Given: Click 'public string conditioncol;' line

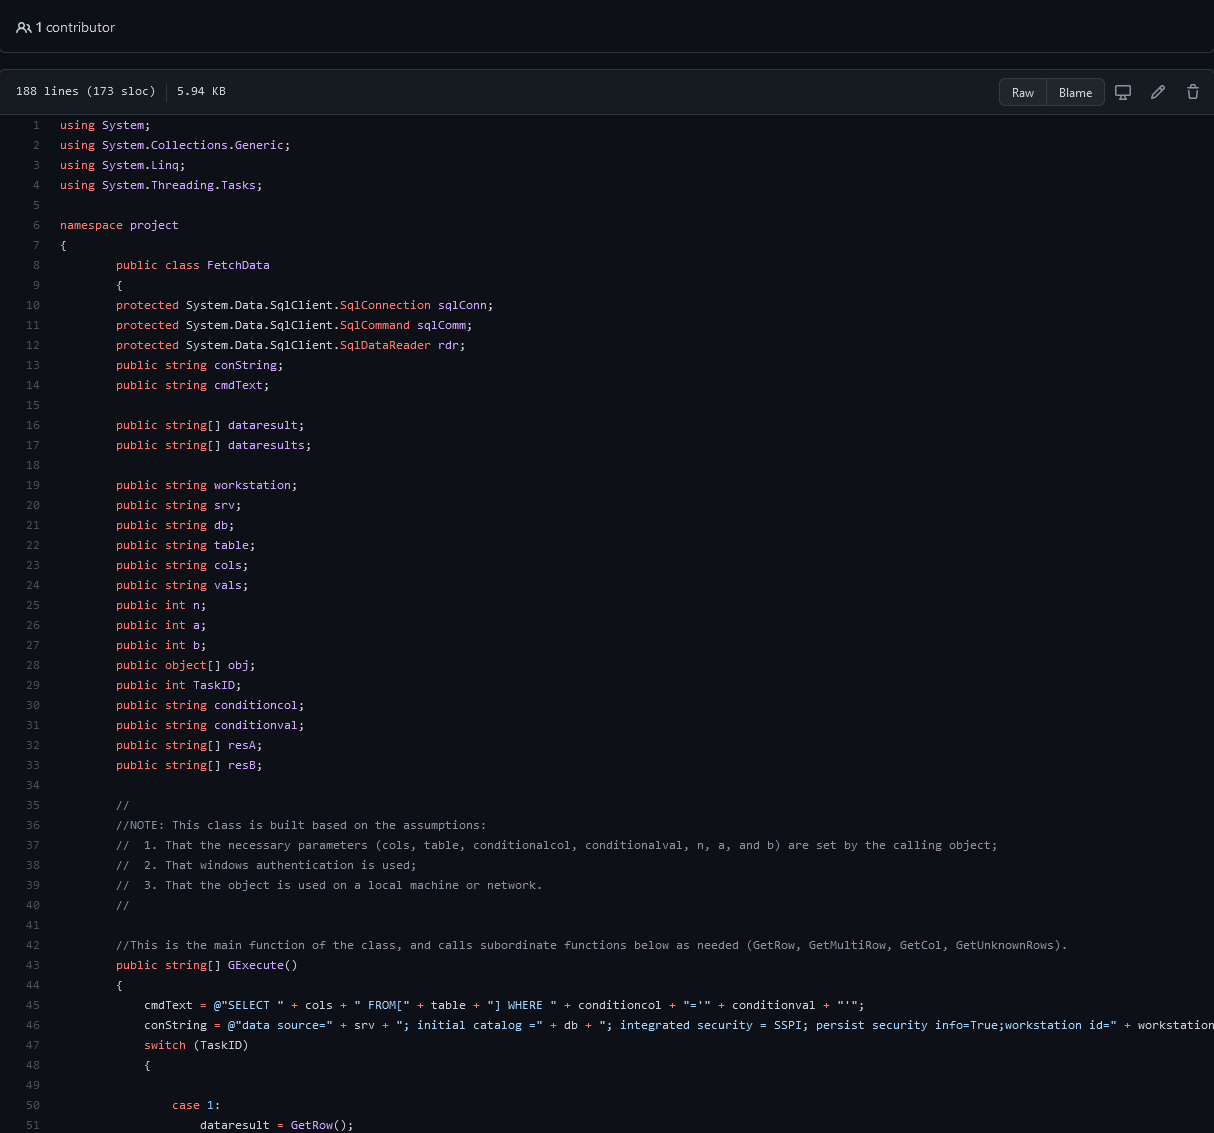Looking at the screenshot, I should [210, 705].
